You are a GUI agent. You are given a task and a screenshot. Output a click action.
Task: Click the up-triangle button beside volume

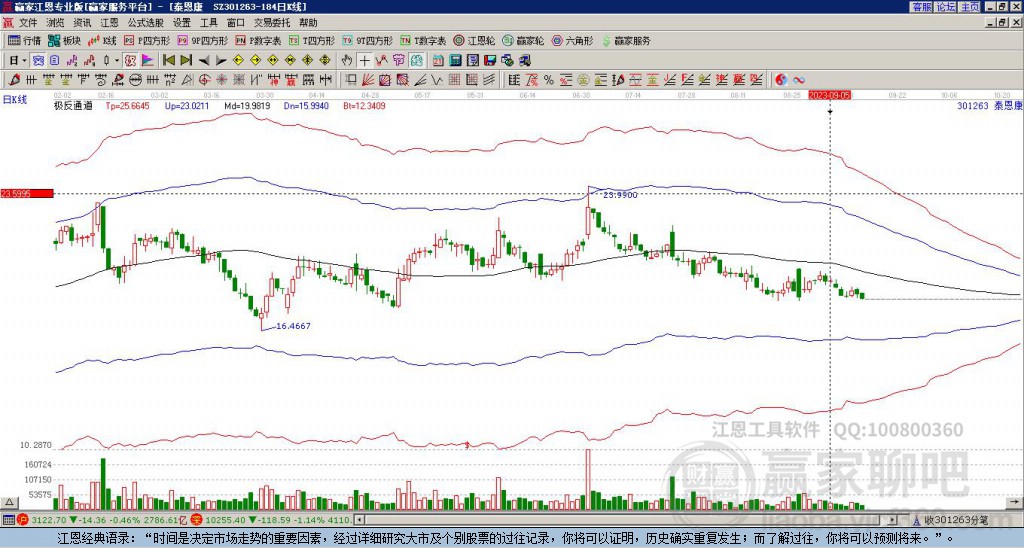pos(8,502)
